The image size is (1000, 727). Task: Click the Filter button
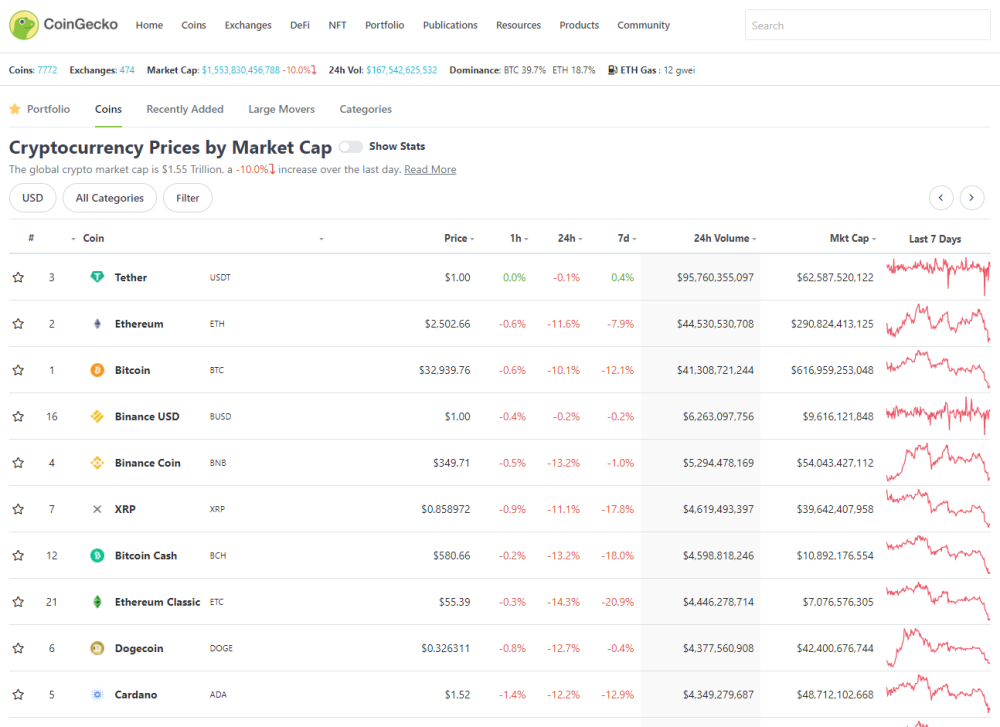coord(188,198)
